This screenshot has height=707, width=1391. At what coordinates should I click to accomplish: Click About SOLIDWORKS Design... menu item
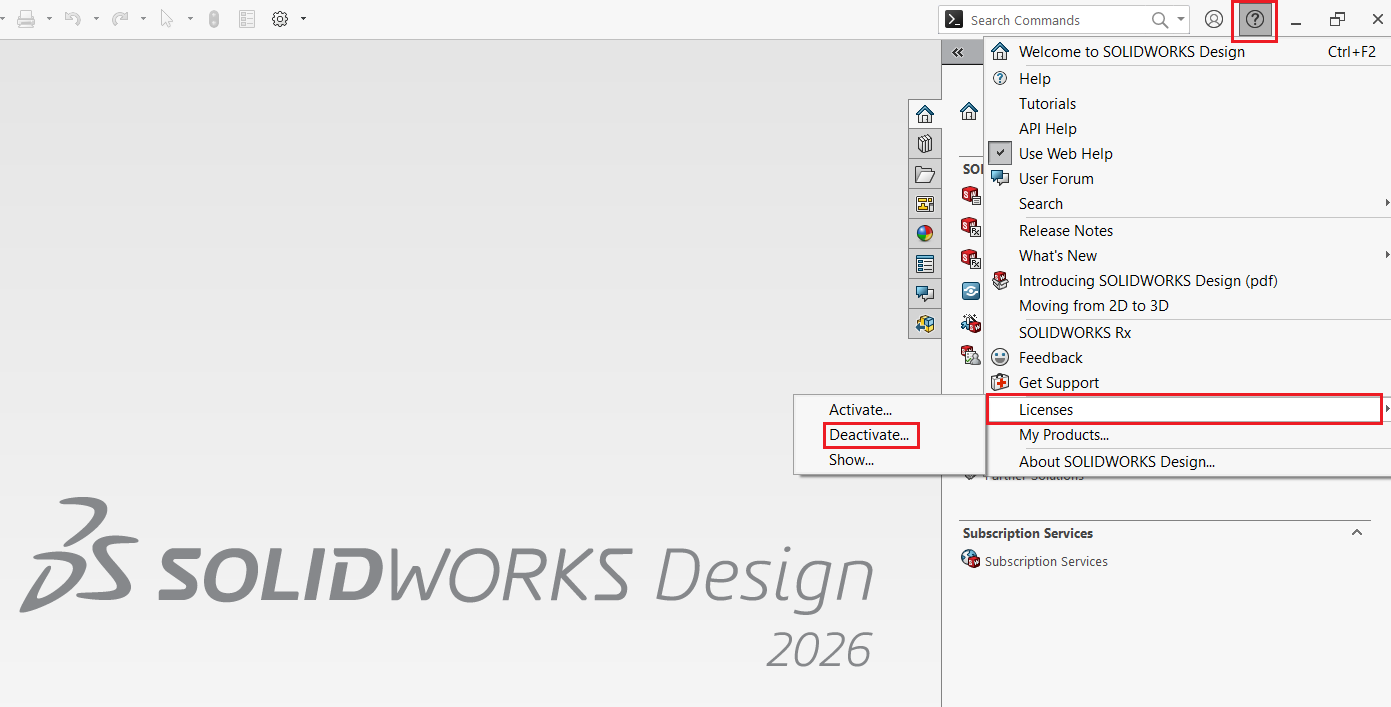click(1116, 462)
